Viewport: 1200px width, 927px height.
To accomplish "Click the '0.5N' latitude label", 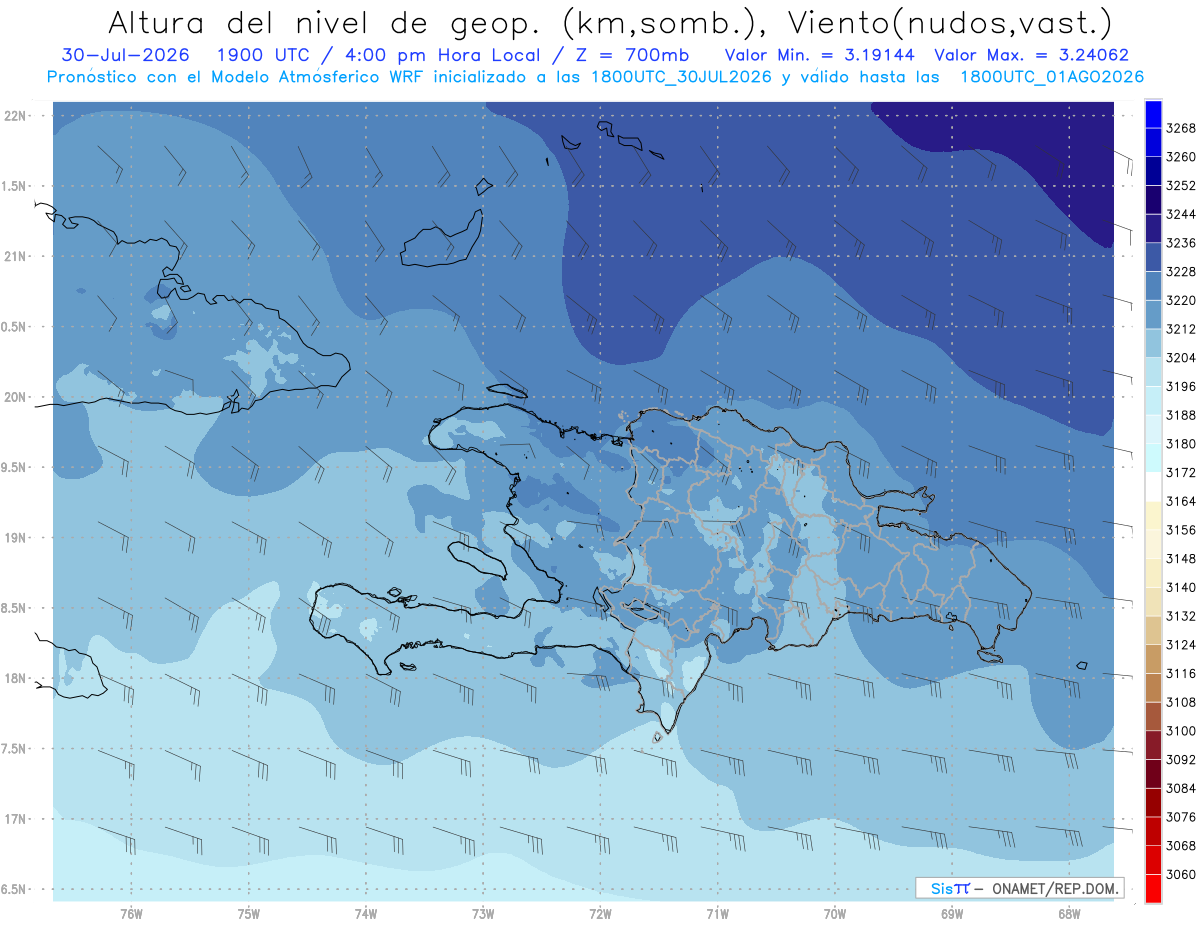I will tap(14, 327).
